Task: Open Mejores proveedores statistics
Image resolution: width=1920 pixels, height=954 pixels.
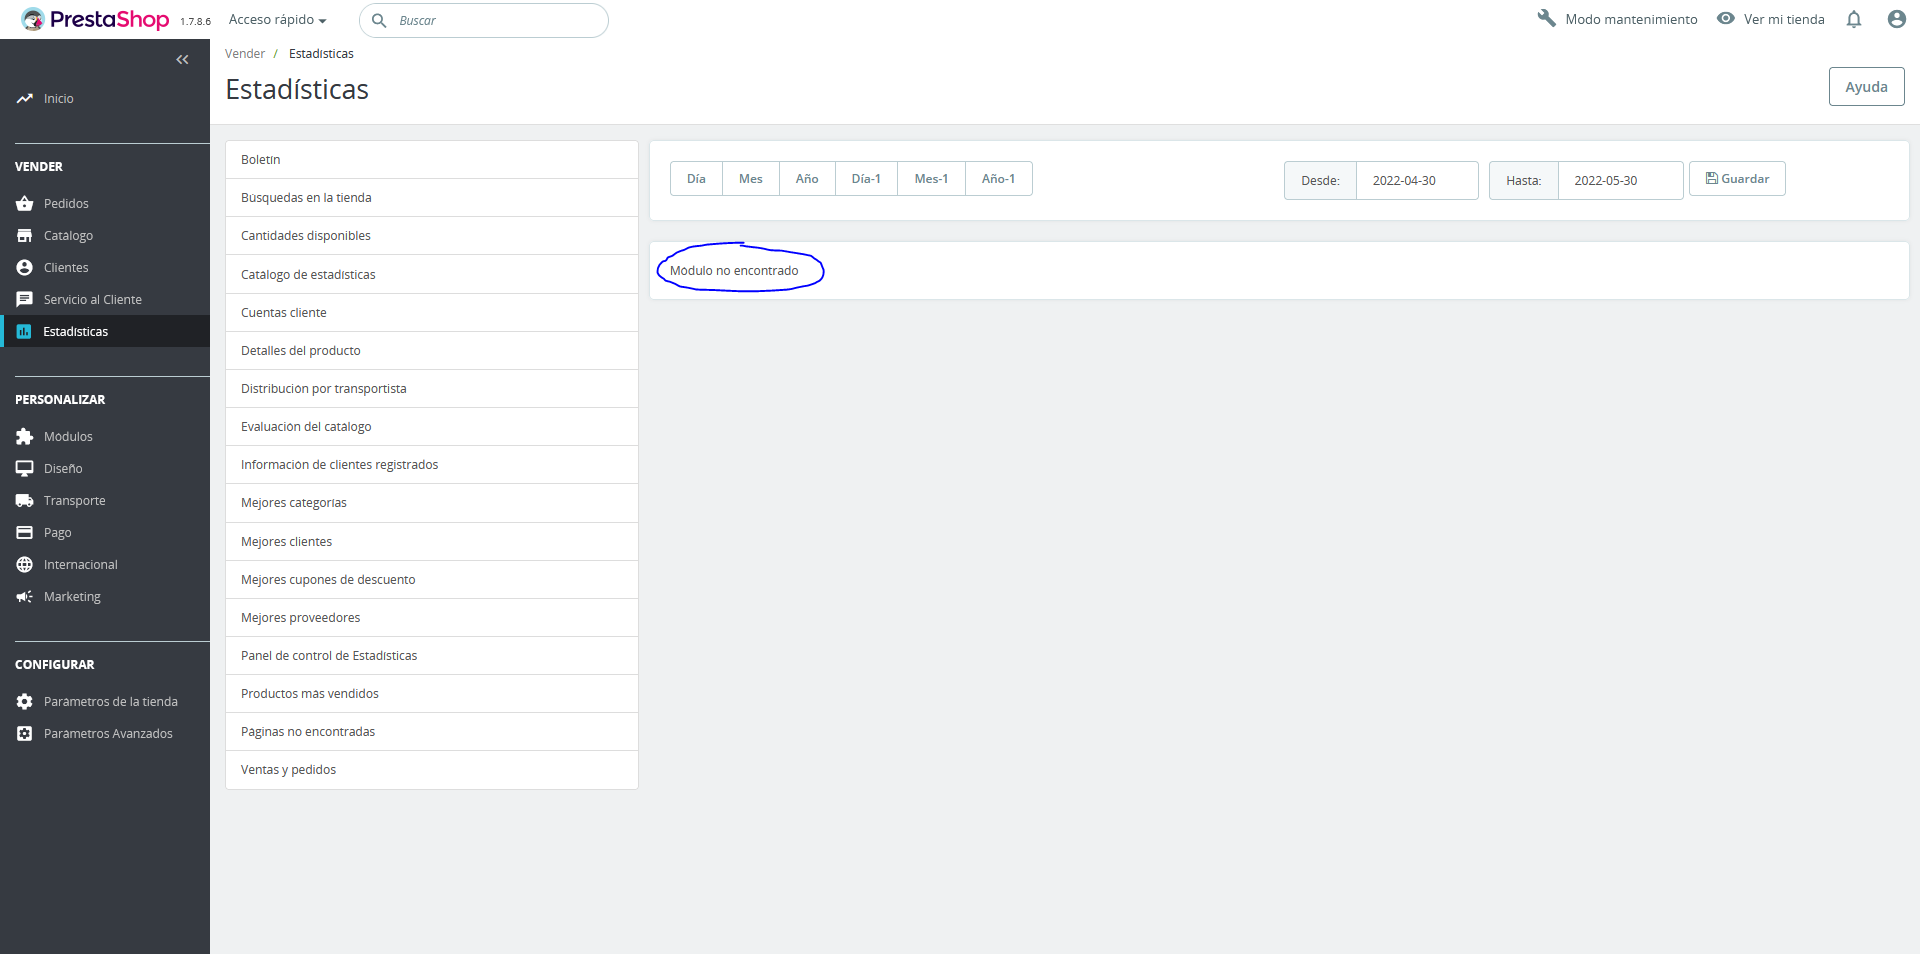Action: point(432,618)
